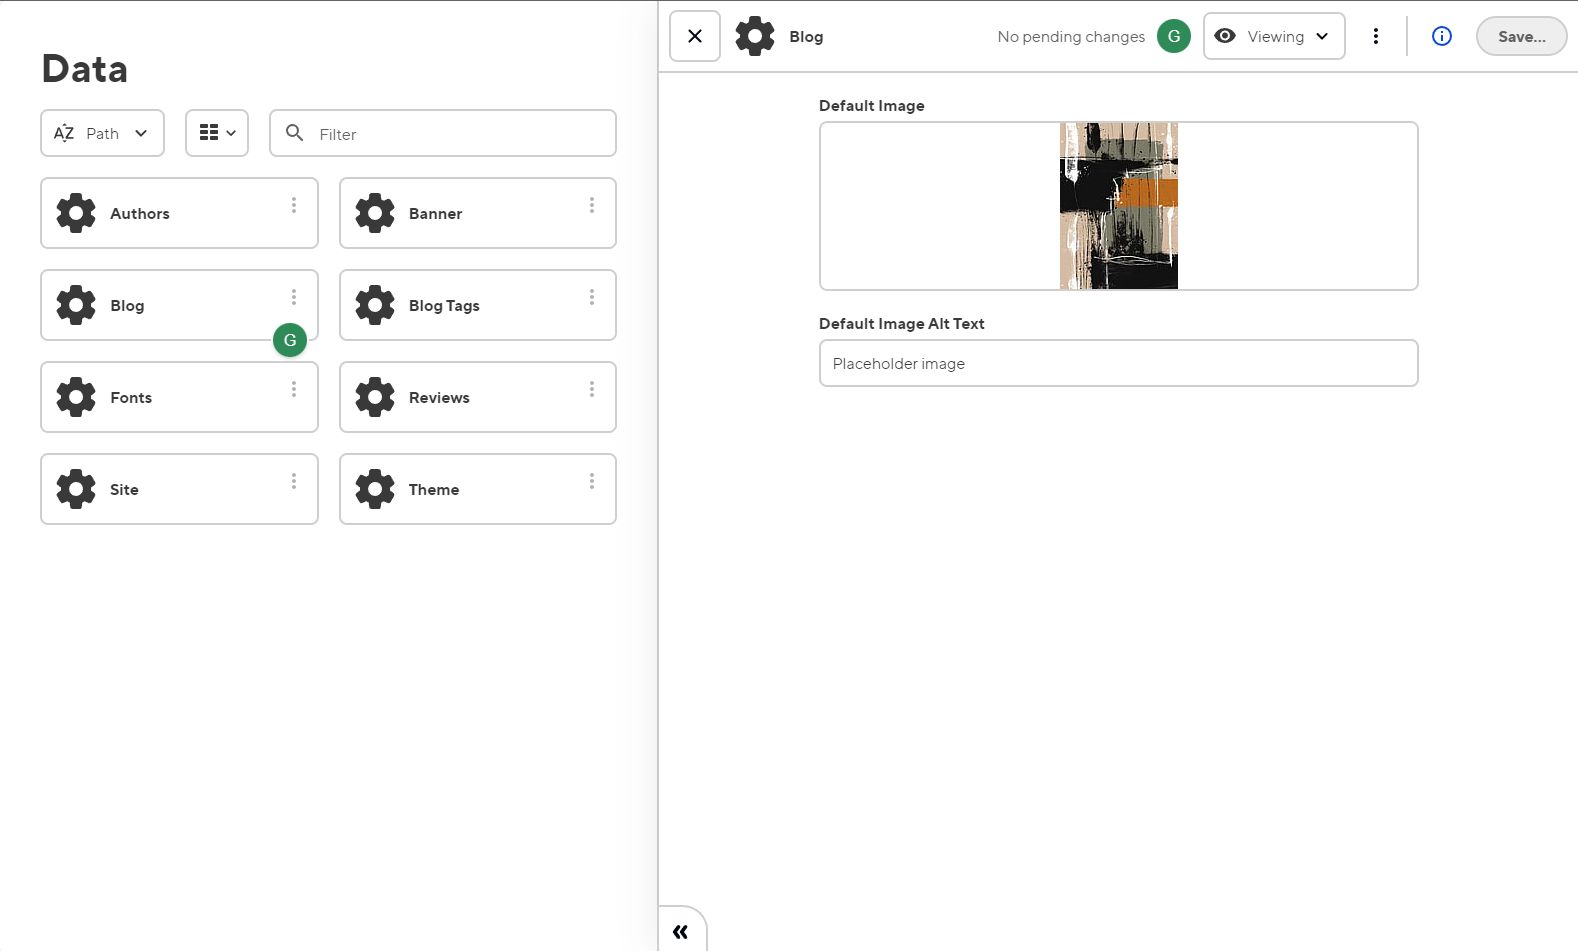This screenshot has height=951, width=1578.
Task: Open the editor's three-dot options menu
Action: click(1375, 36)
